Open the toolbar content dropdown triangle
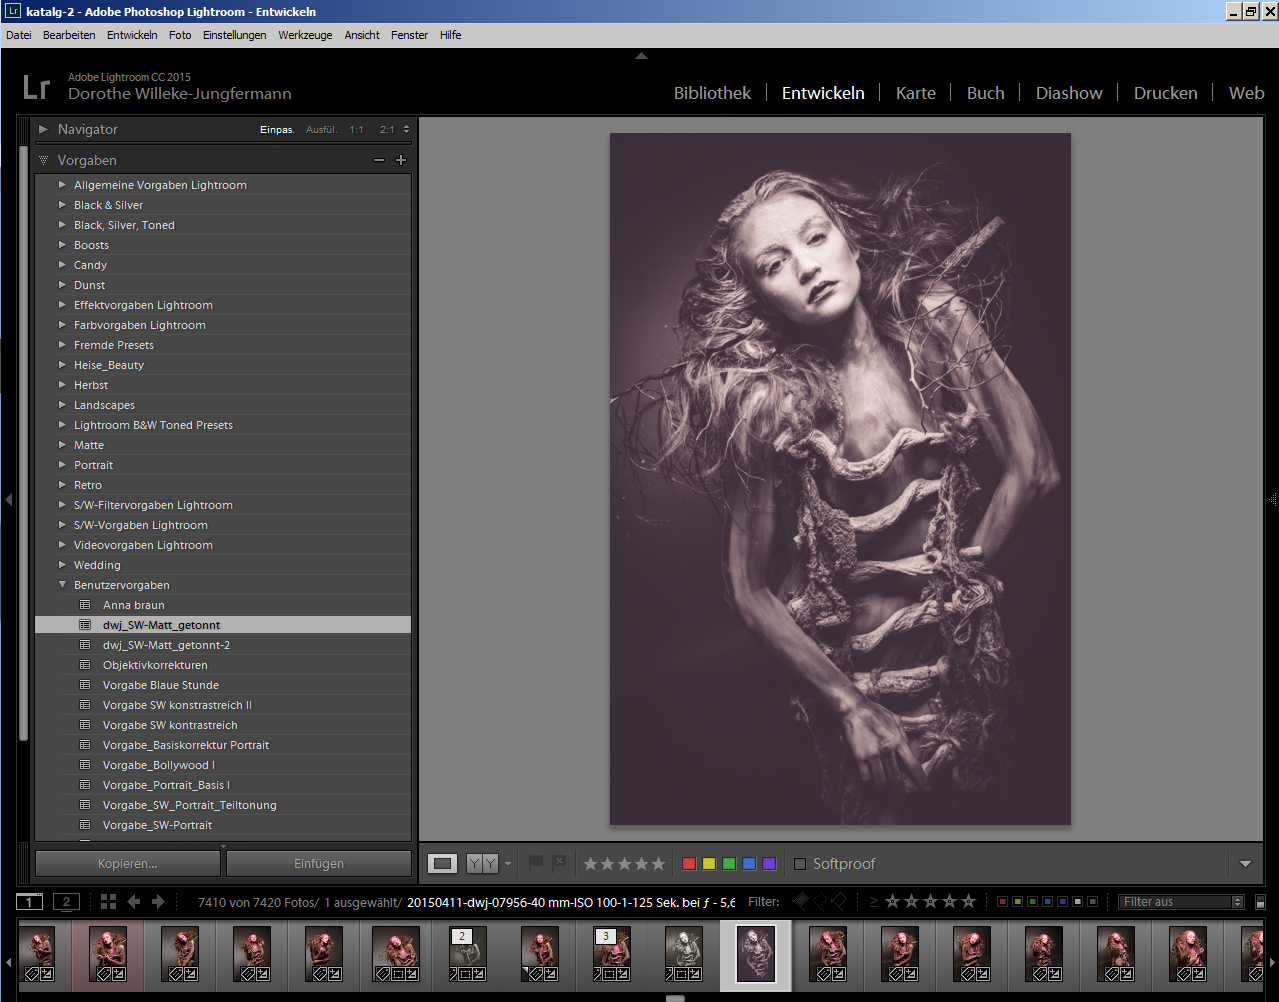Image resolution: width=1279 pixels, height=1002 pixels. click(x=1245, y=864)
